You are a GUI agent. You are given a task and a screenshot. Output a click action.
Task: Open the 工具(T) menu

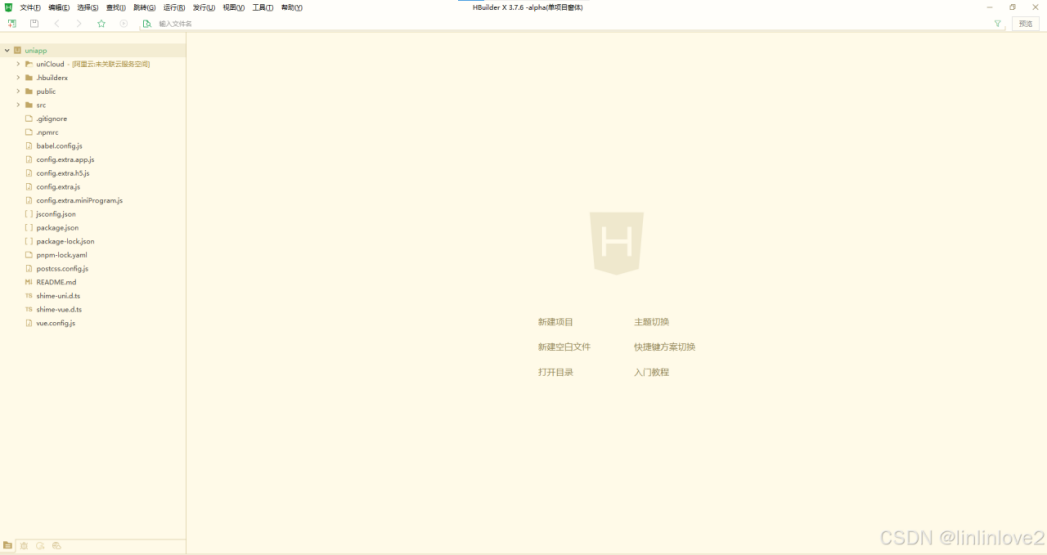[x=262, y=7]
